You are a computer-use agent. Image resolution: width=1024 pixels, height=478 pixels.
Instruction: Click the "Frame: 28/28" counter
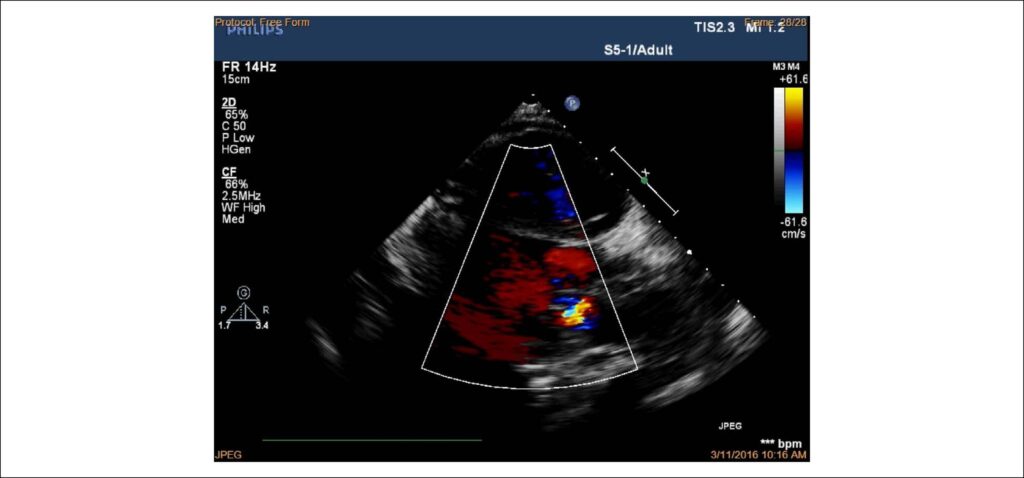pos(776,22)
